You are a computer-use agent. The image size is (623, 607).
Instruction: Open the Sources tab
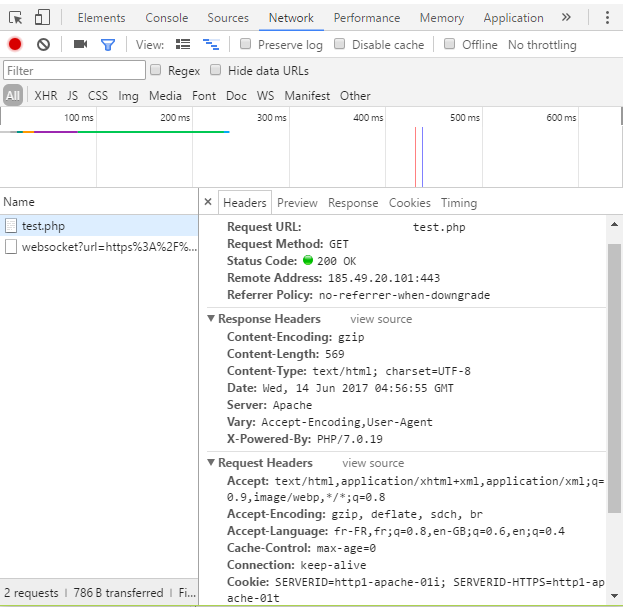228,18
